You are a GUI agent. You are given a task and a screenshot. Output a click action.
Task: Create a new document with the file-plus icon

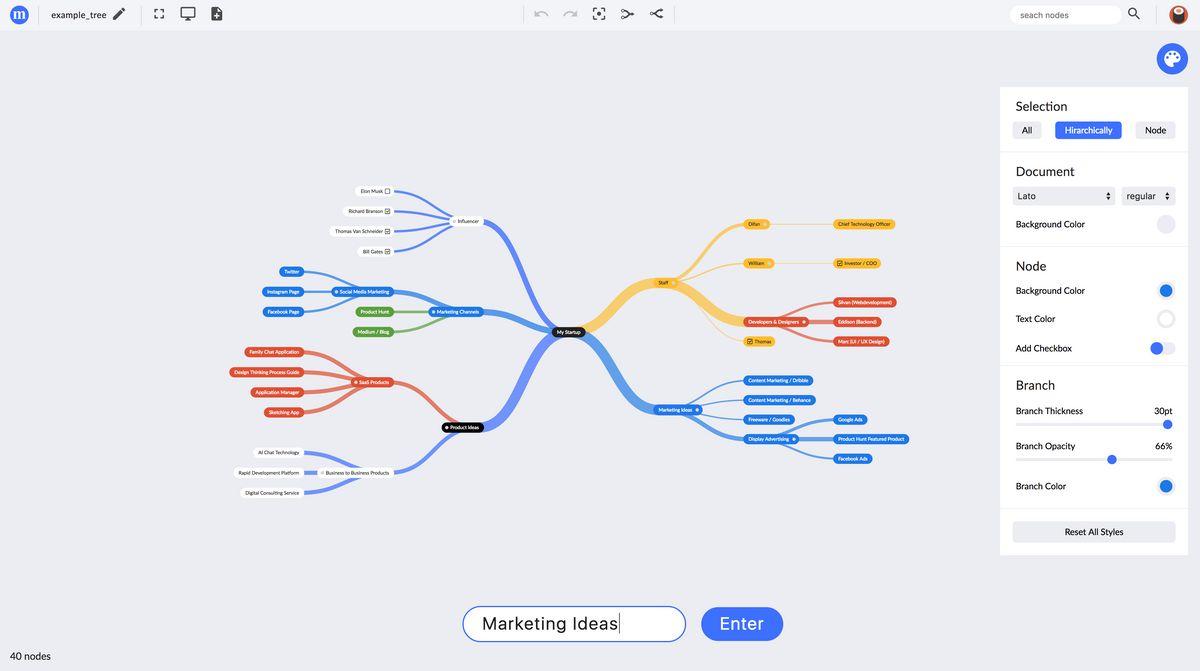(217, 14)
